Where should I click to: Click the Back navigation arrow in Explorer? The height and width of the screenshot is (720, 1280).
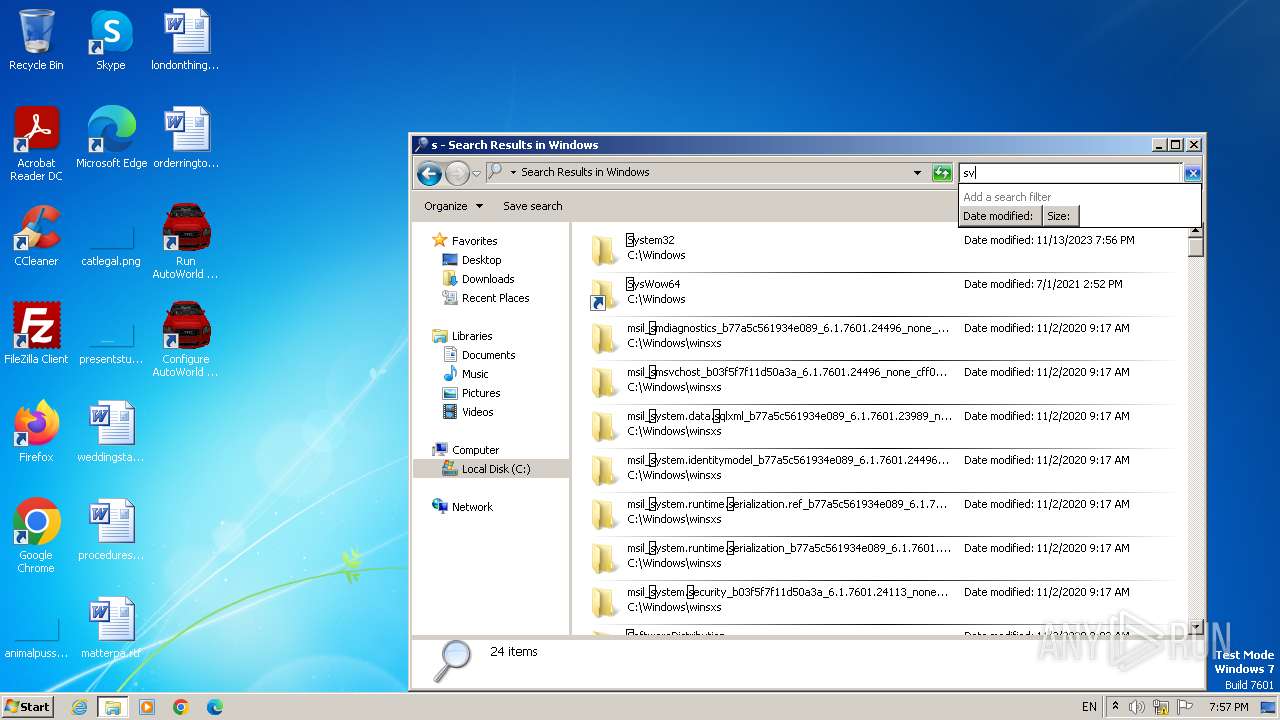click(x=430, y=173)
